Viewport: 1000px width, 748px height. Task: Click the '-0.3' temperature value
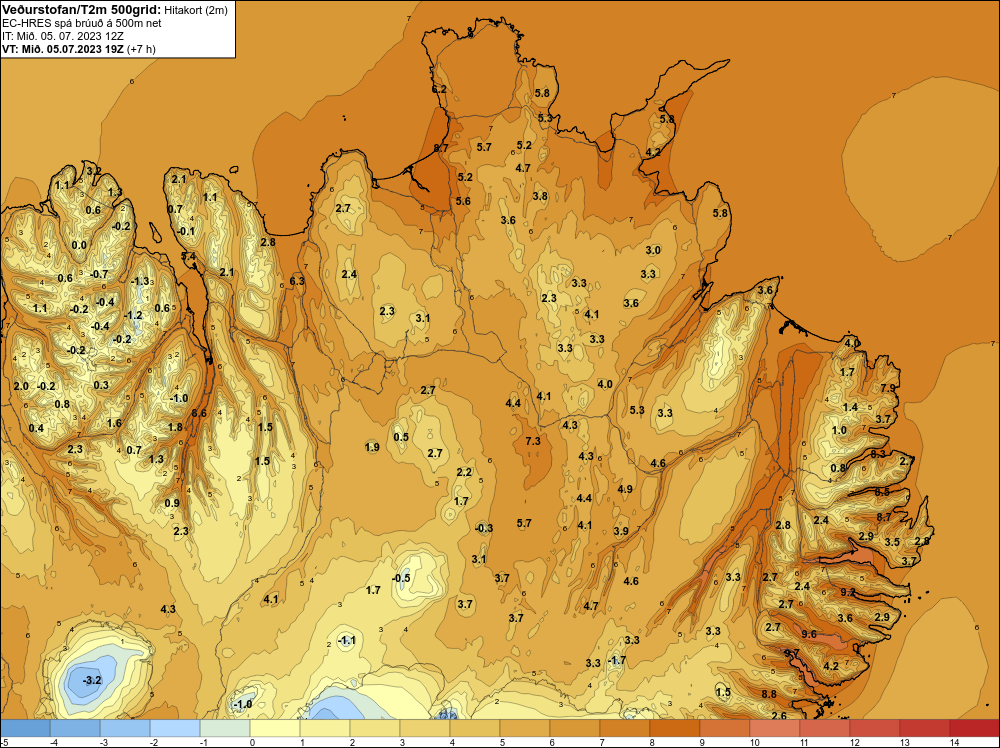click(484, 527)
